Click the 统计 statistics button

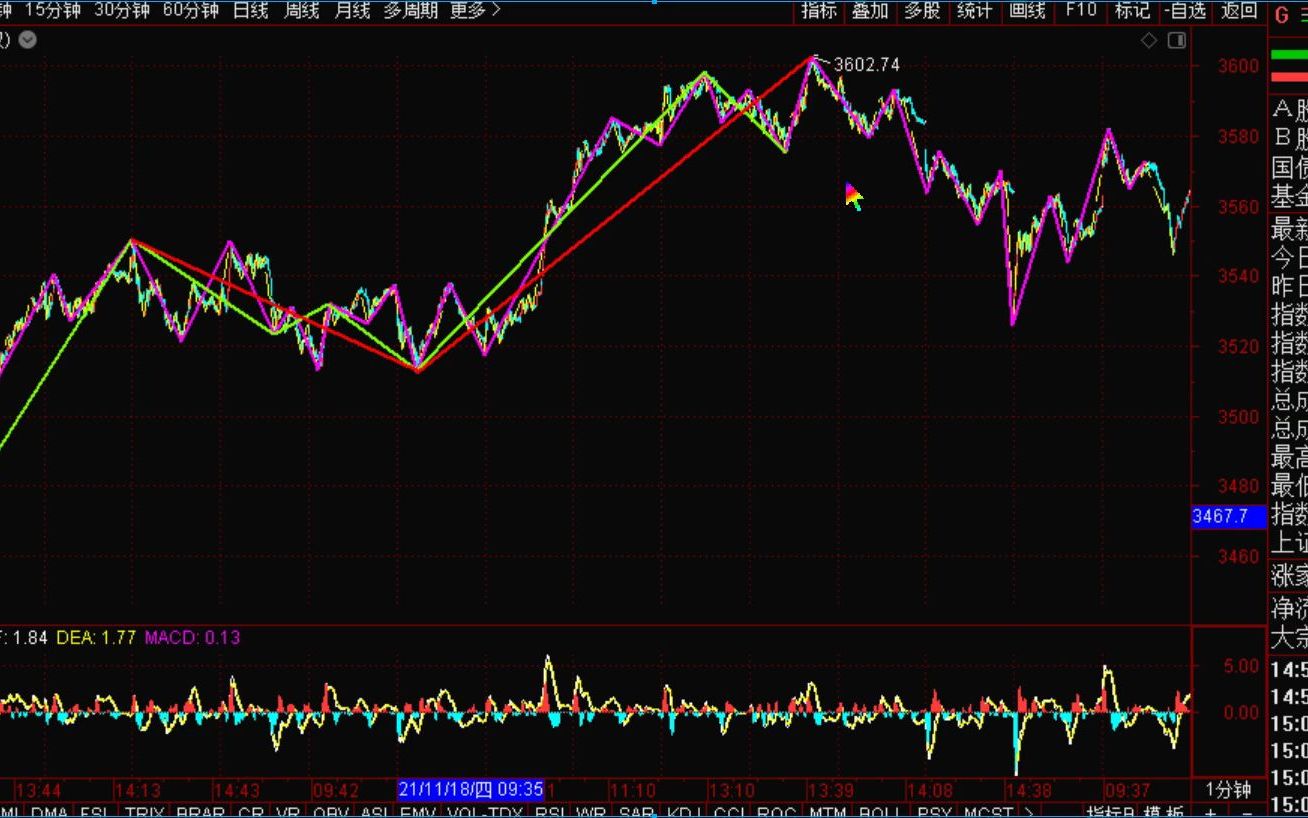(974, 10)
